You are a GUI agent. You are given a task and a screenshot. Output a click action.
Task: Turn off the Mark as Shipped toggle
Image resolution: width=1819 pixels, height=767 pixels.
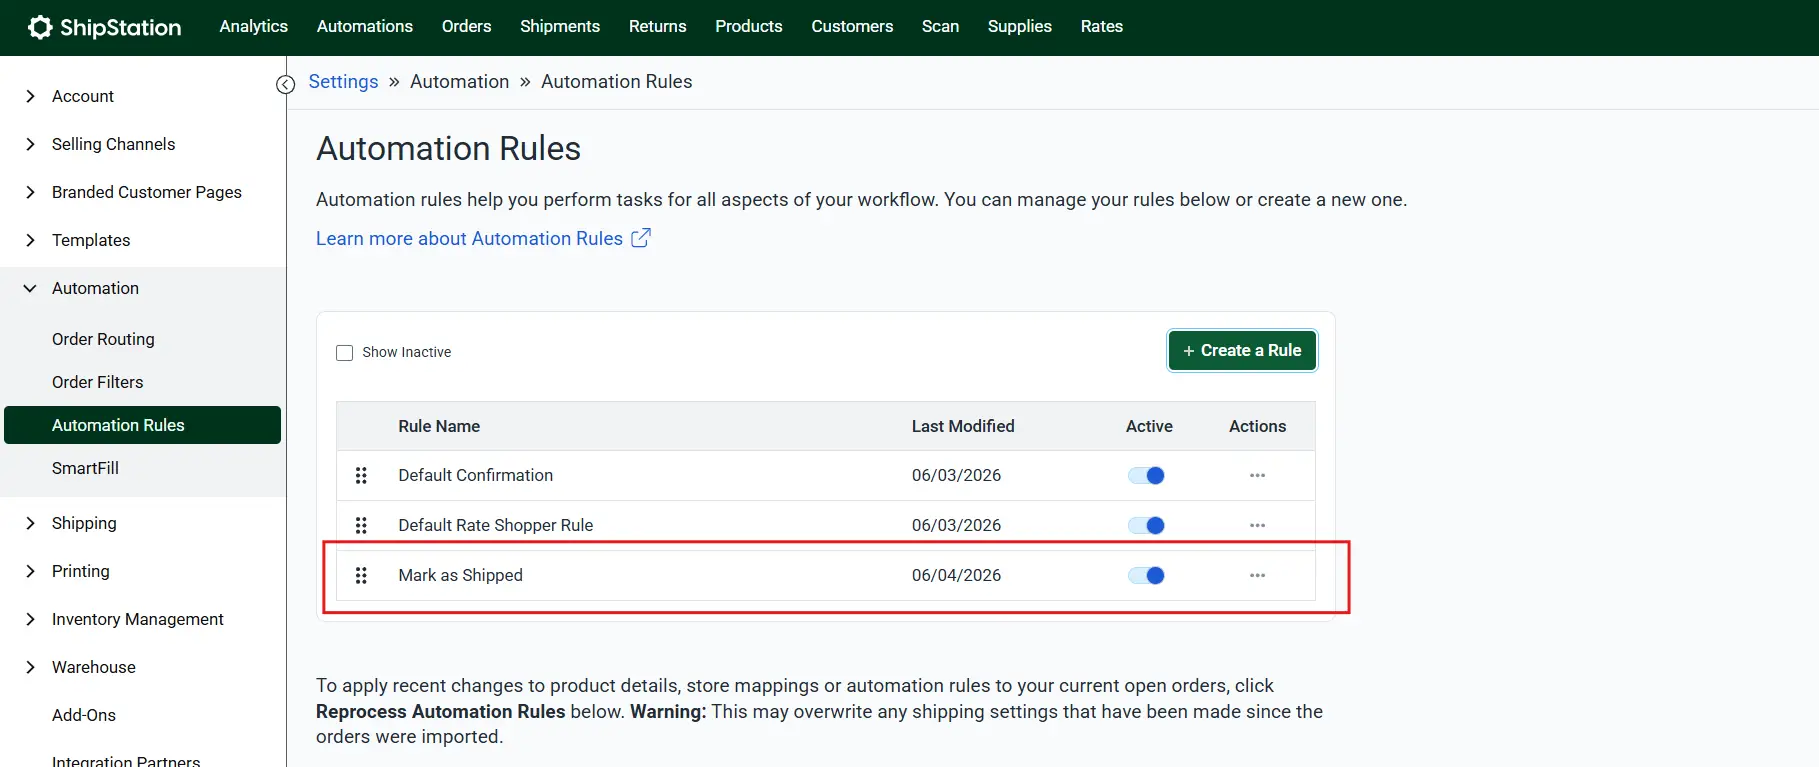point(1146,576)
